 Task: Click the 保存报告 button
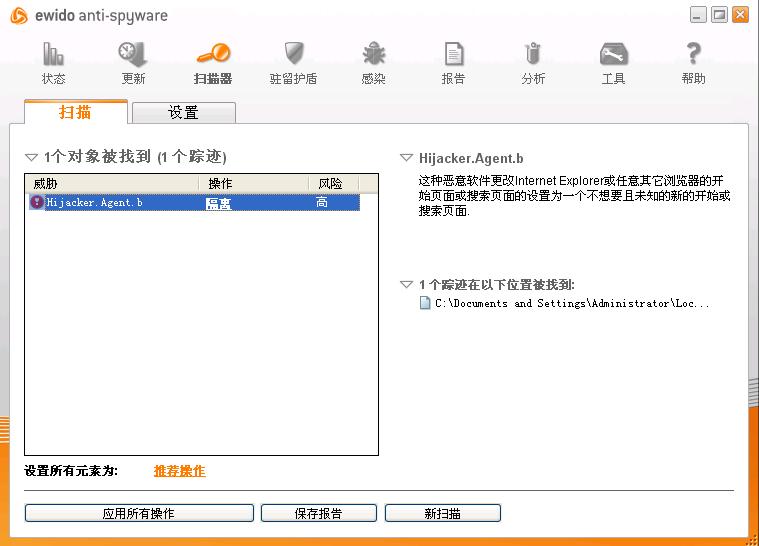[319, 513]
